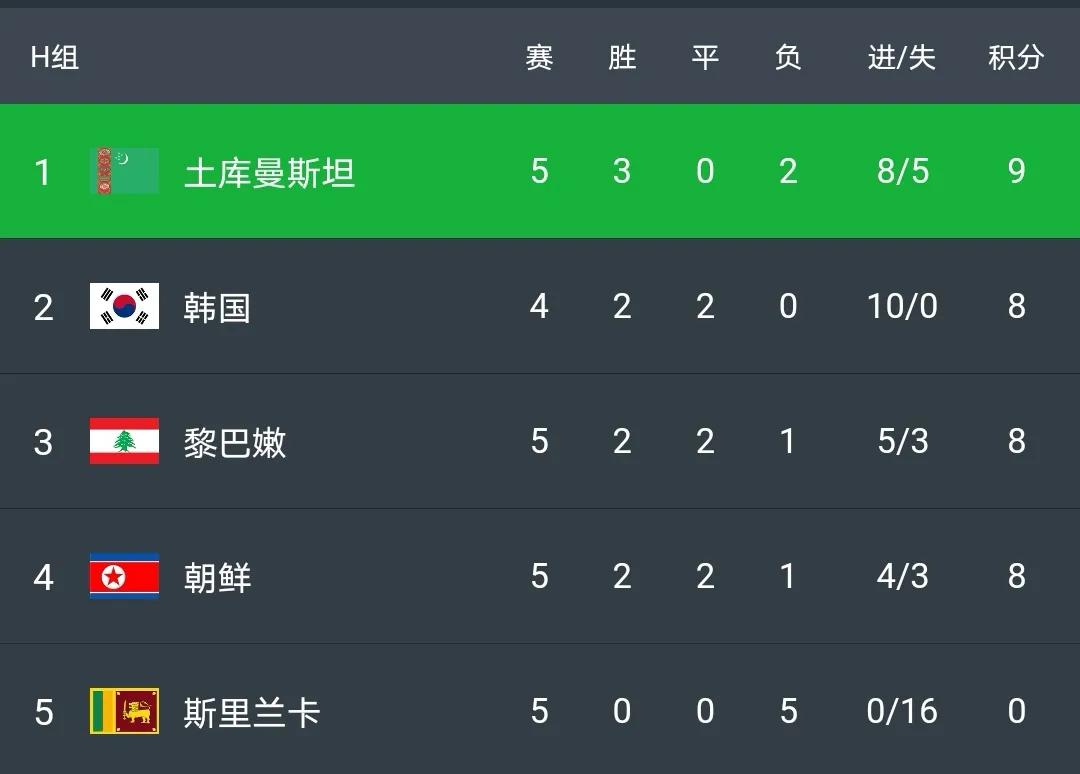
Task: Click the North Korea flag icon
Action: coord(124,577)
